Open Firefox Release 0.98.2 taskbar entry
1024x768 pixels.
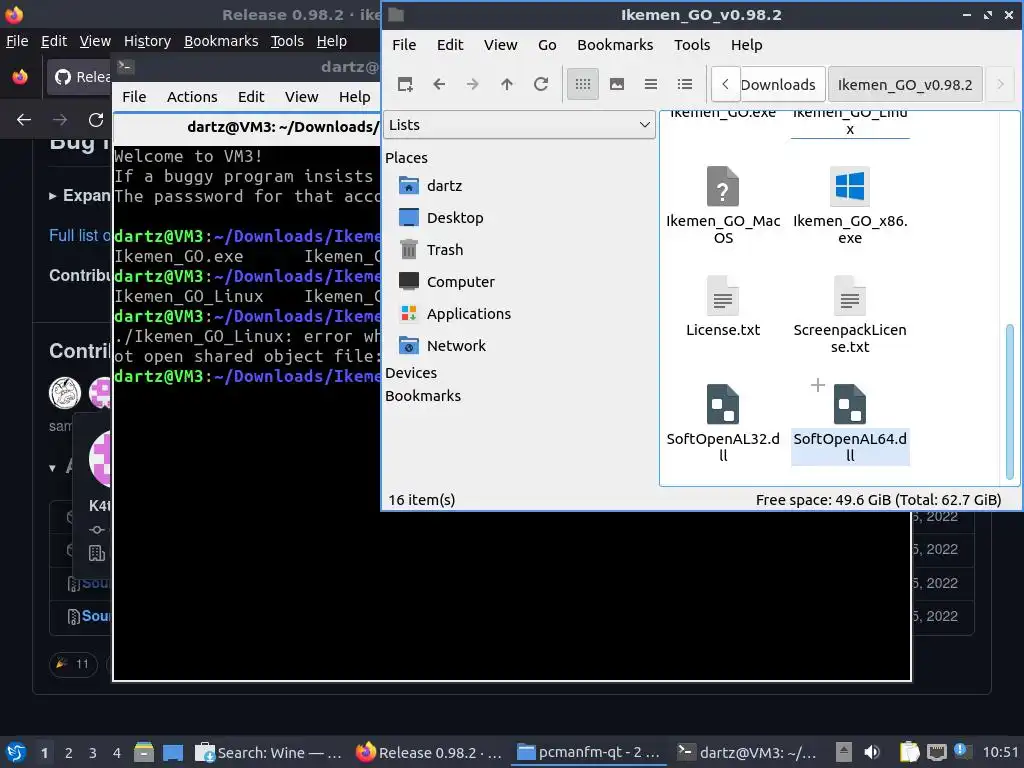428,753
